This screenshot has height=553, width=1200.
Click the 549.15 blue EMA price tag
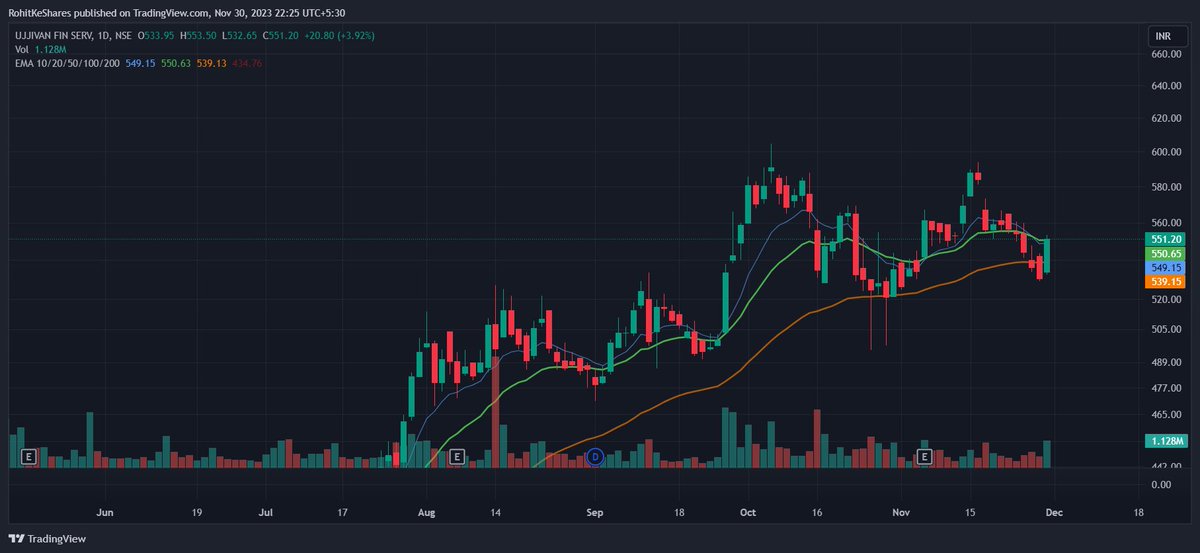point(1167,269)
